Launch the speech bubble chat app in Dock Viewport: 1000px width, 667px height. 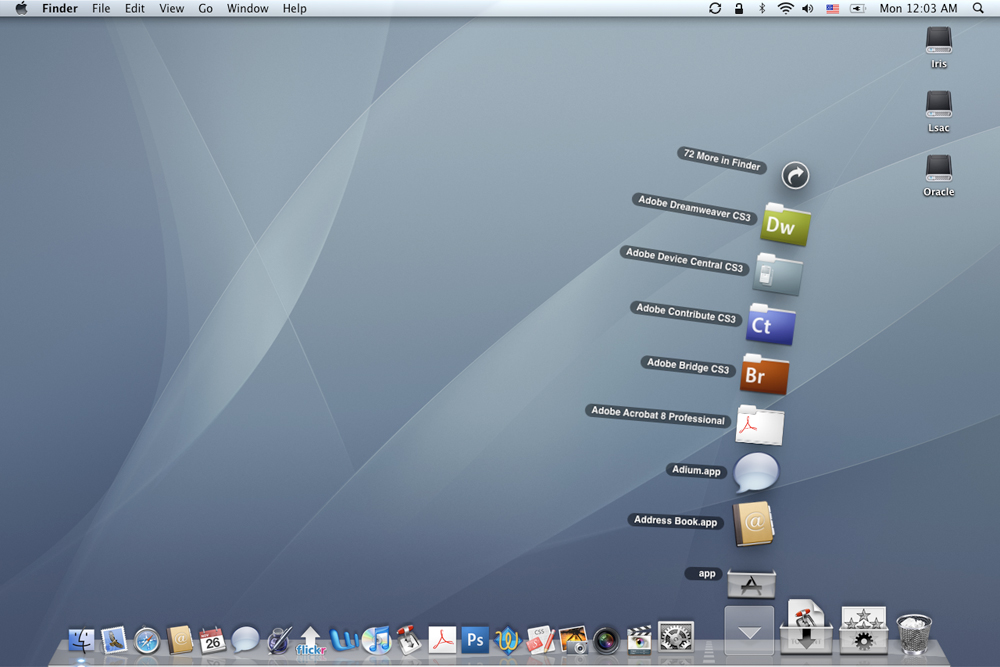(x=246, y=640)
